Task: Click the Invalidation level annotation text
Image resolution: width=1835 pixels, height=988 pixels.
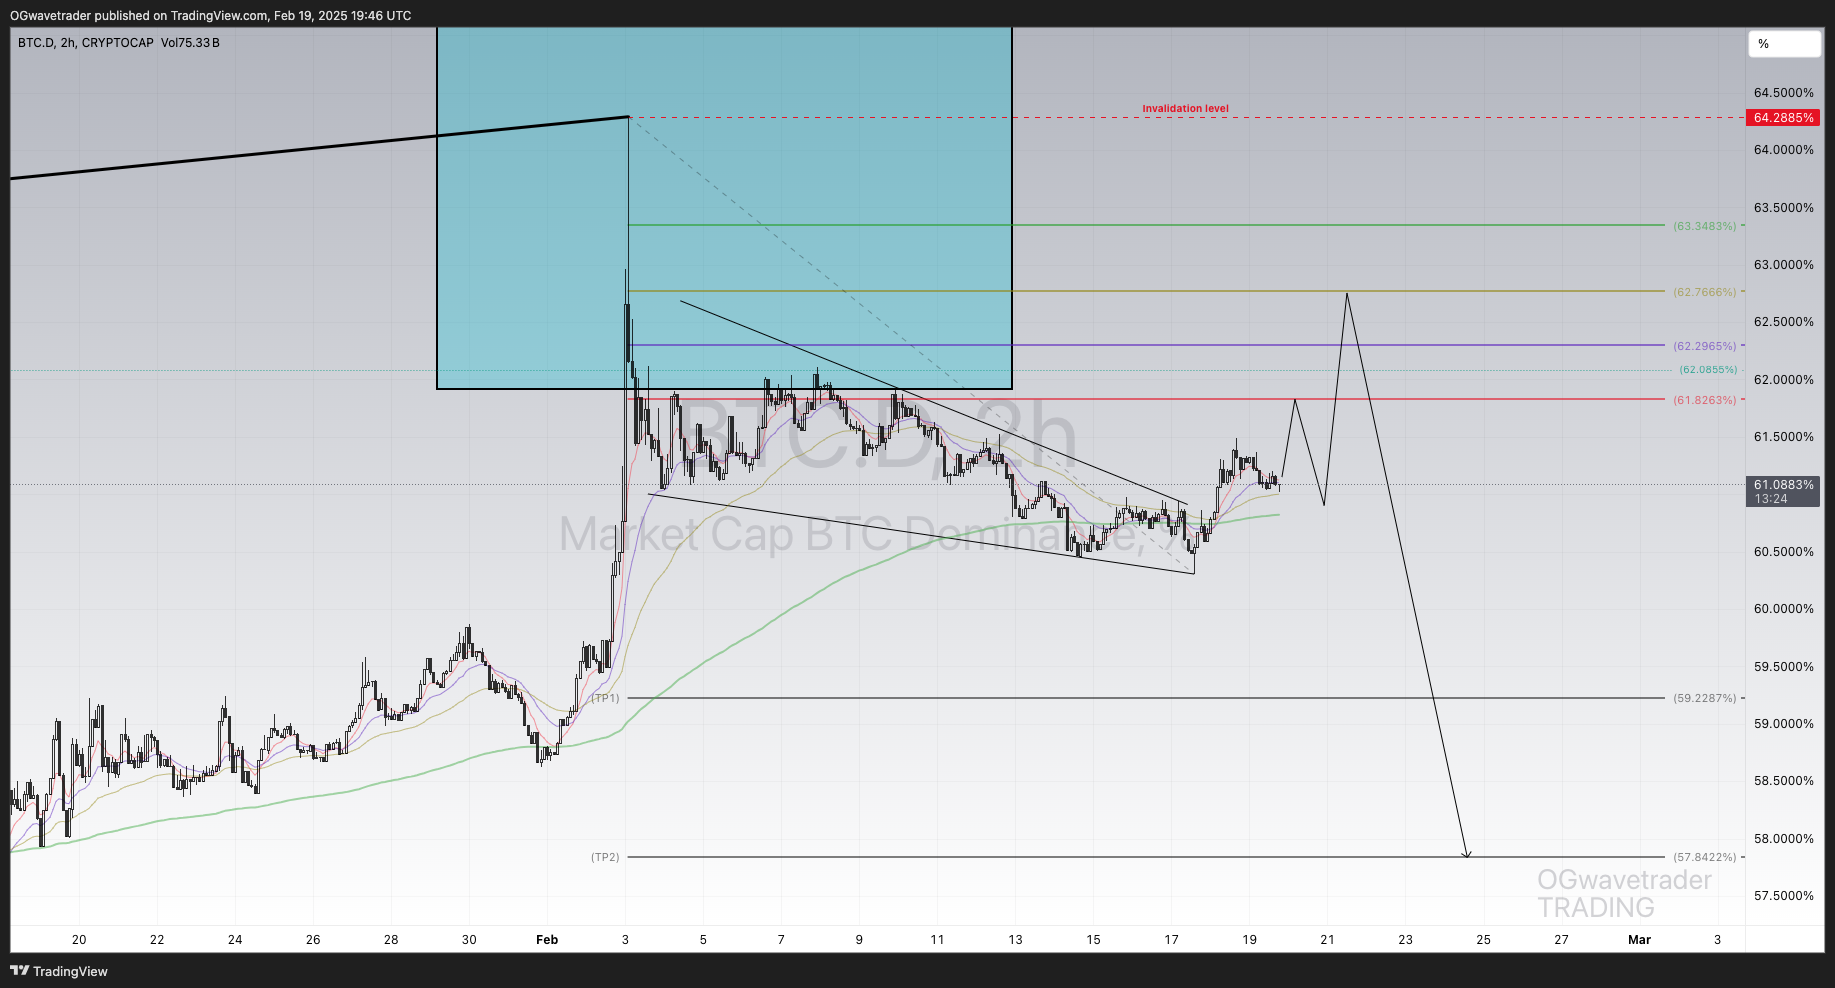Action: click(1185, 108)
